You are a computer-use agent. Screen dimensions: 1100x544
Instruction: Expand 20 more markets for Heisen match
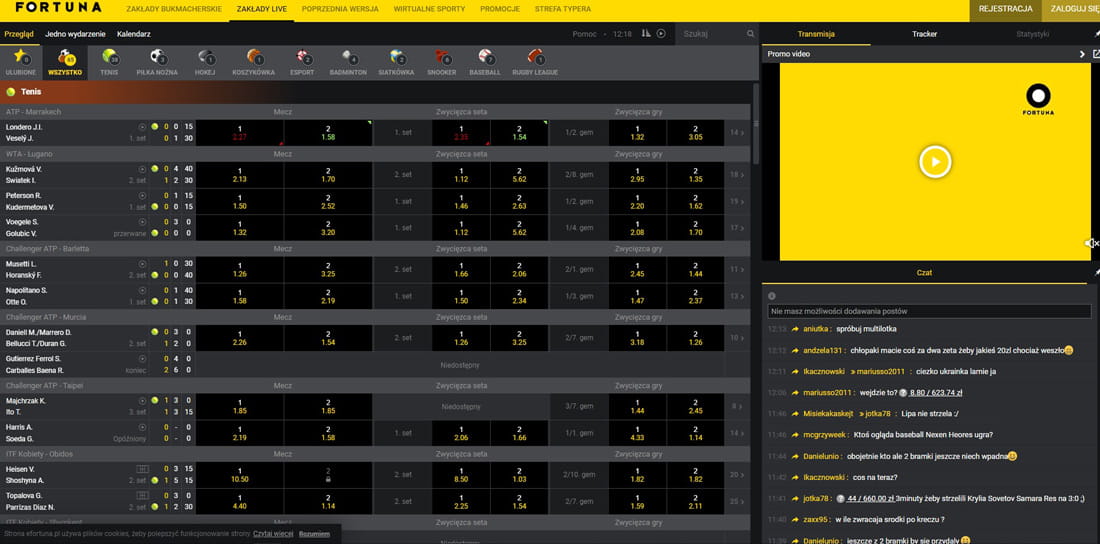coord(737,475)
